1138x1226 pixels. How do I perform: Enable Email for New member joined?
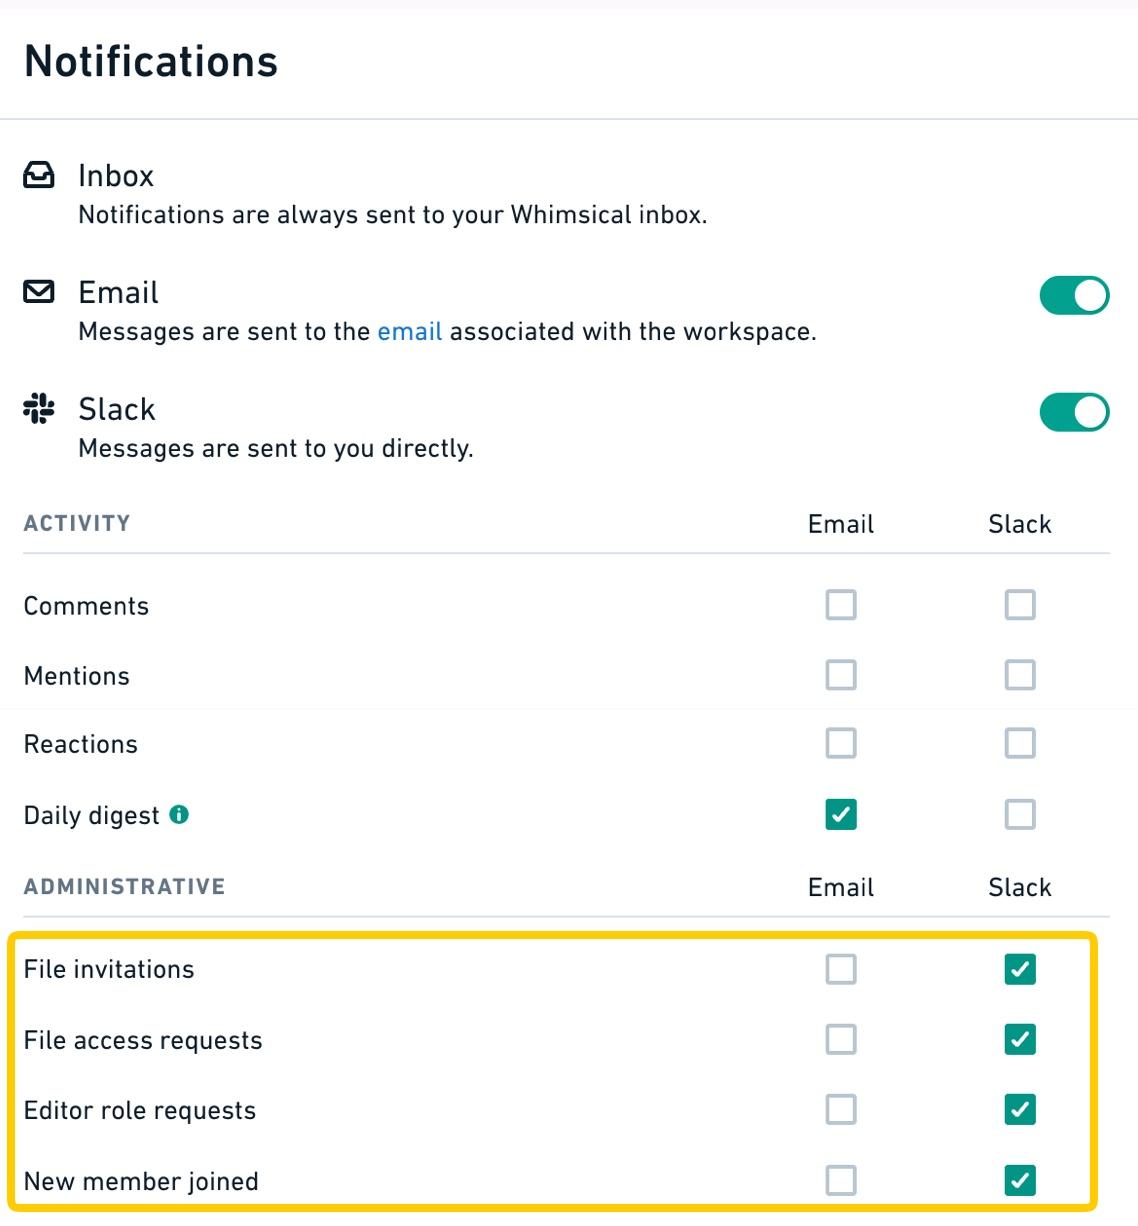pos(841,1181)
